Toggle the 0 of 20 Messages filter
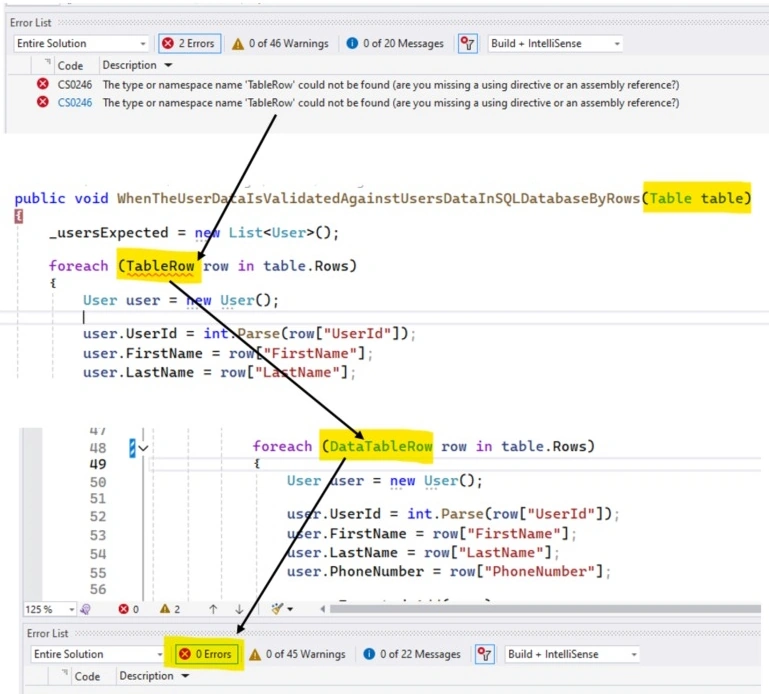 tap(395, 44)
